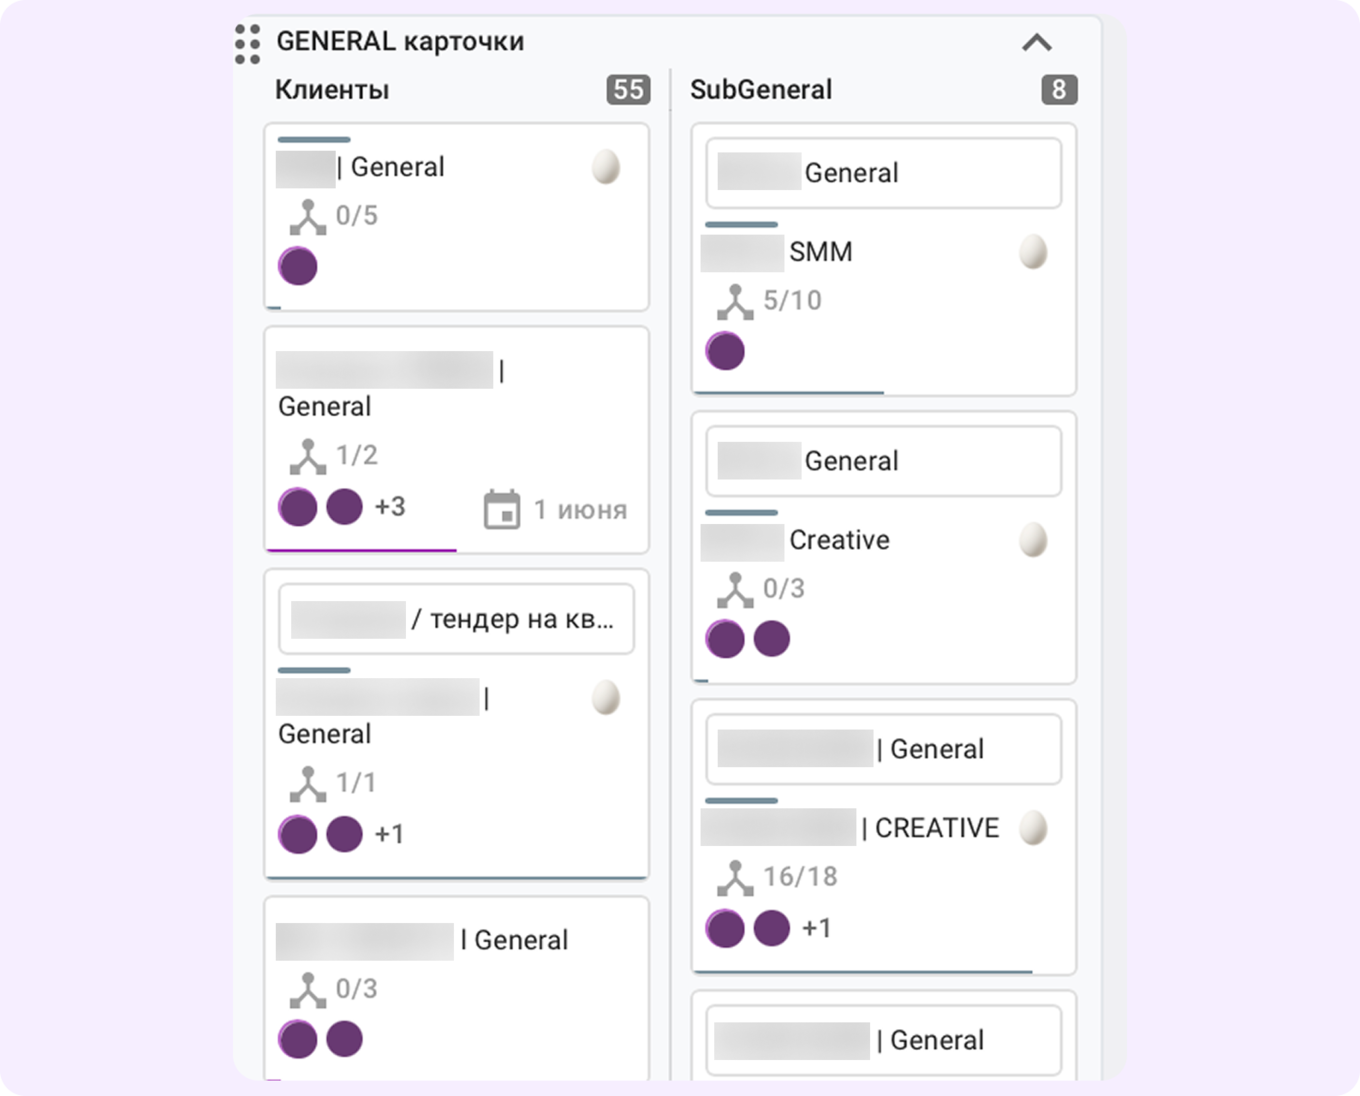Open parent link '/ тендер на кв...'

(x=456, y=619)
